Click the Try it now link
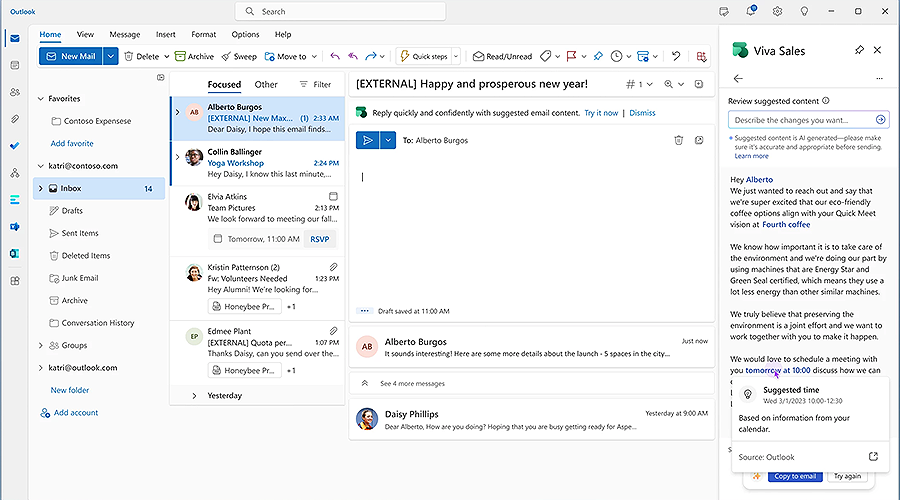900x500 pixels. (601, 113)
